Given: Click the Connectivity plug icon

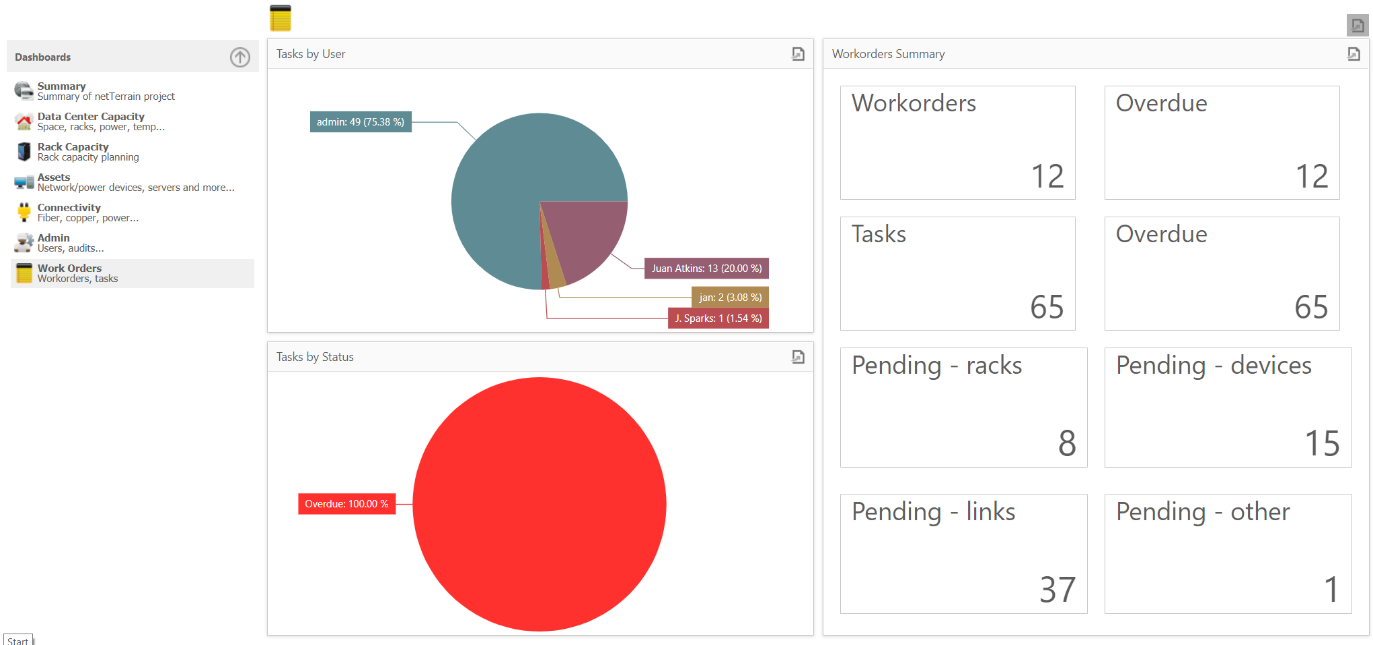Looking at the screenshot, I should (x=24, y=213).
